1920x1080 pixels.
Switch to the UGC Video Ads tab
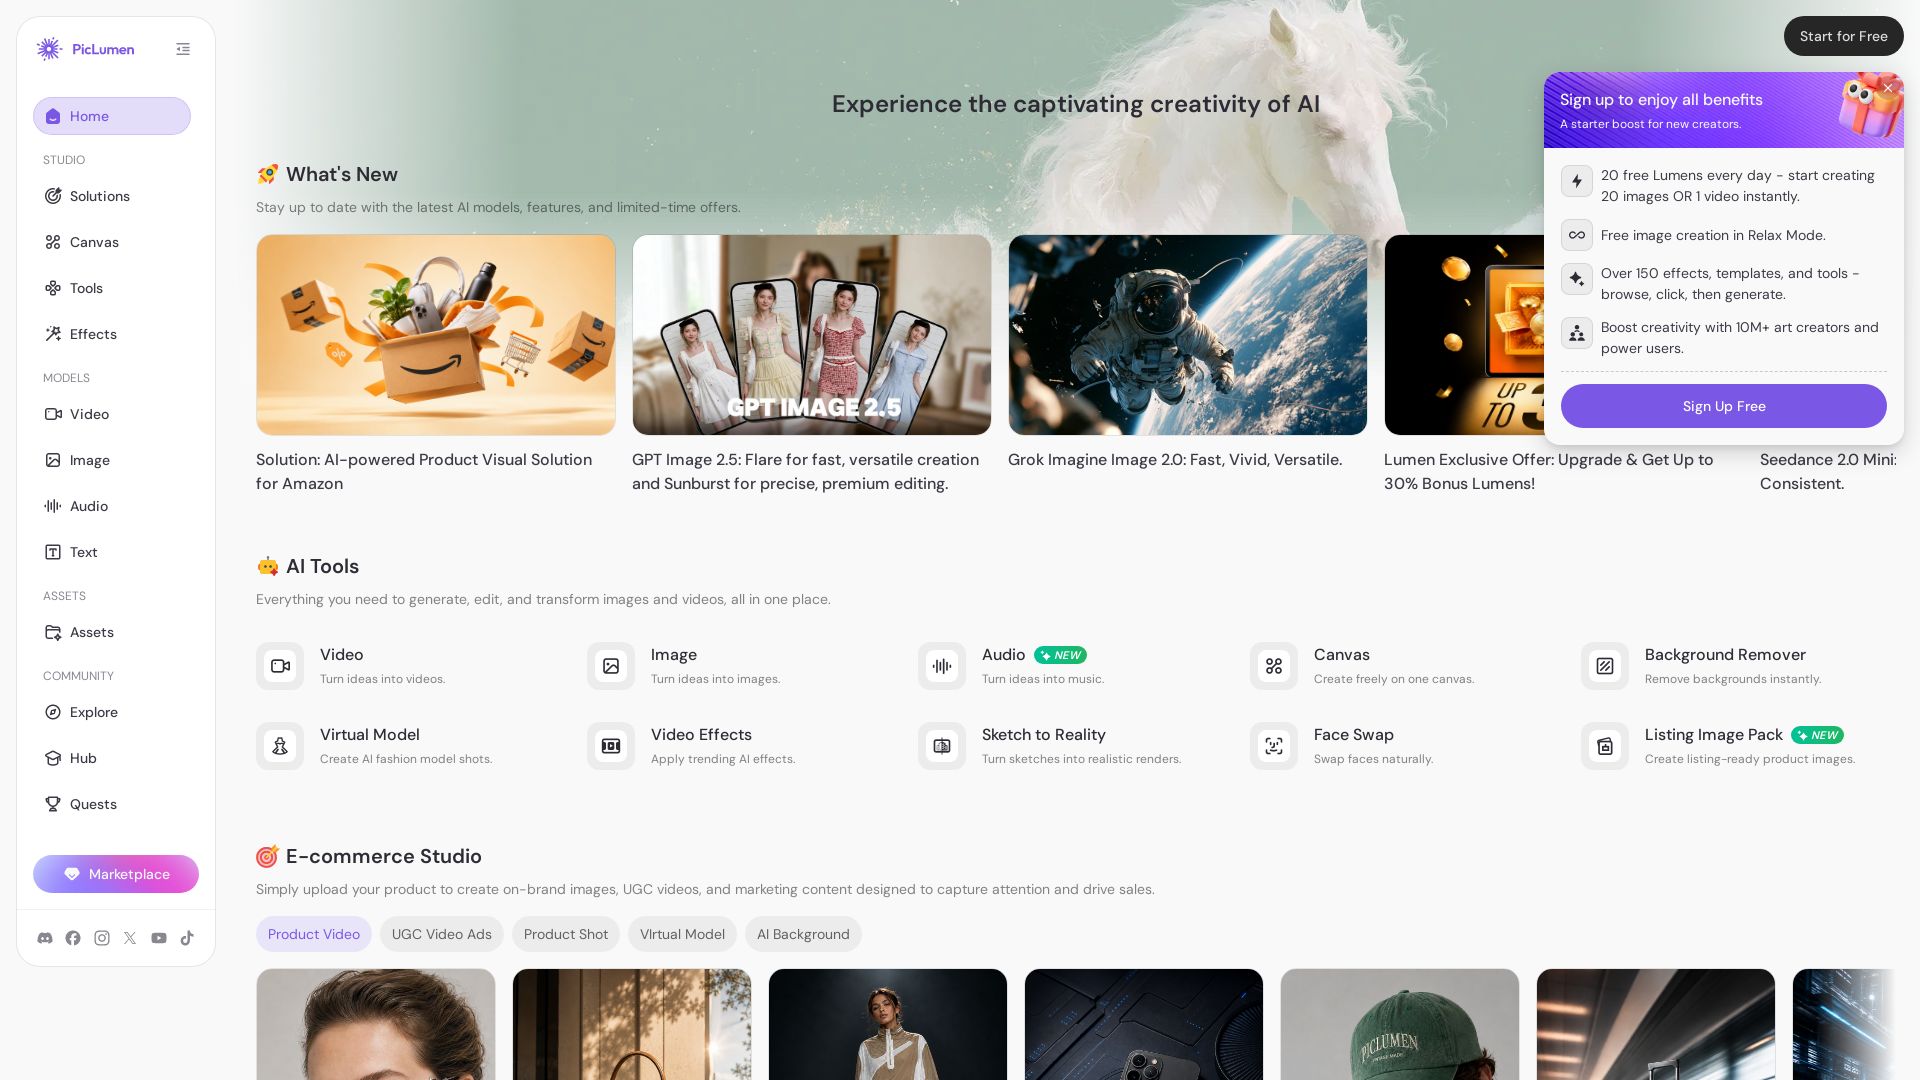point(442,934)
